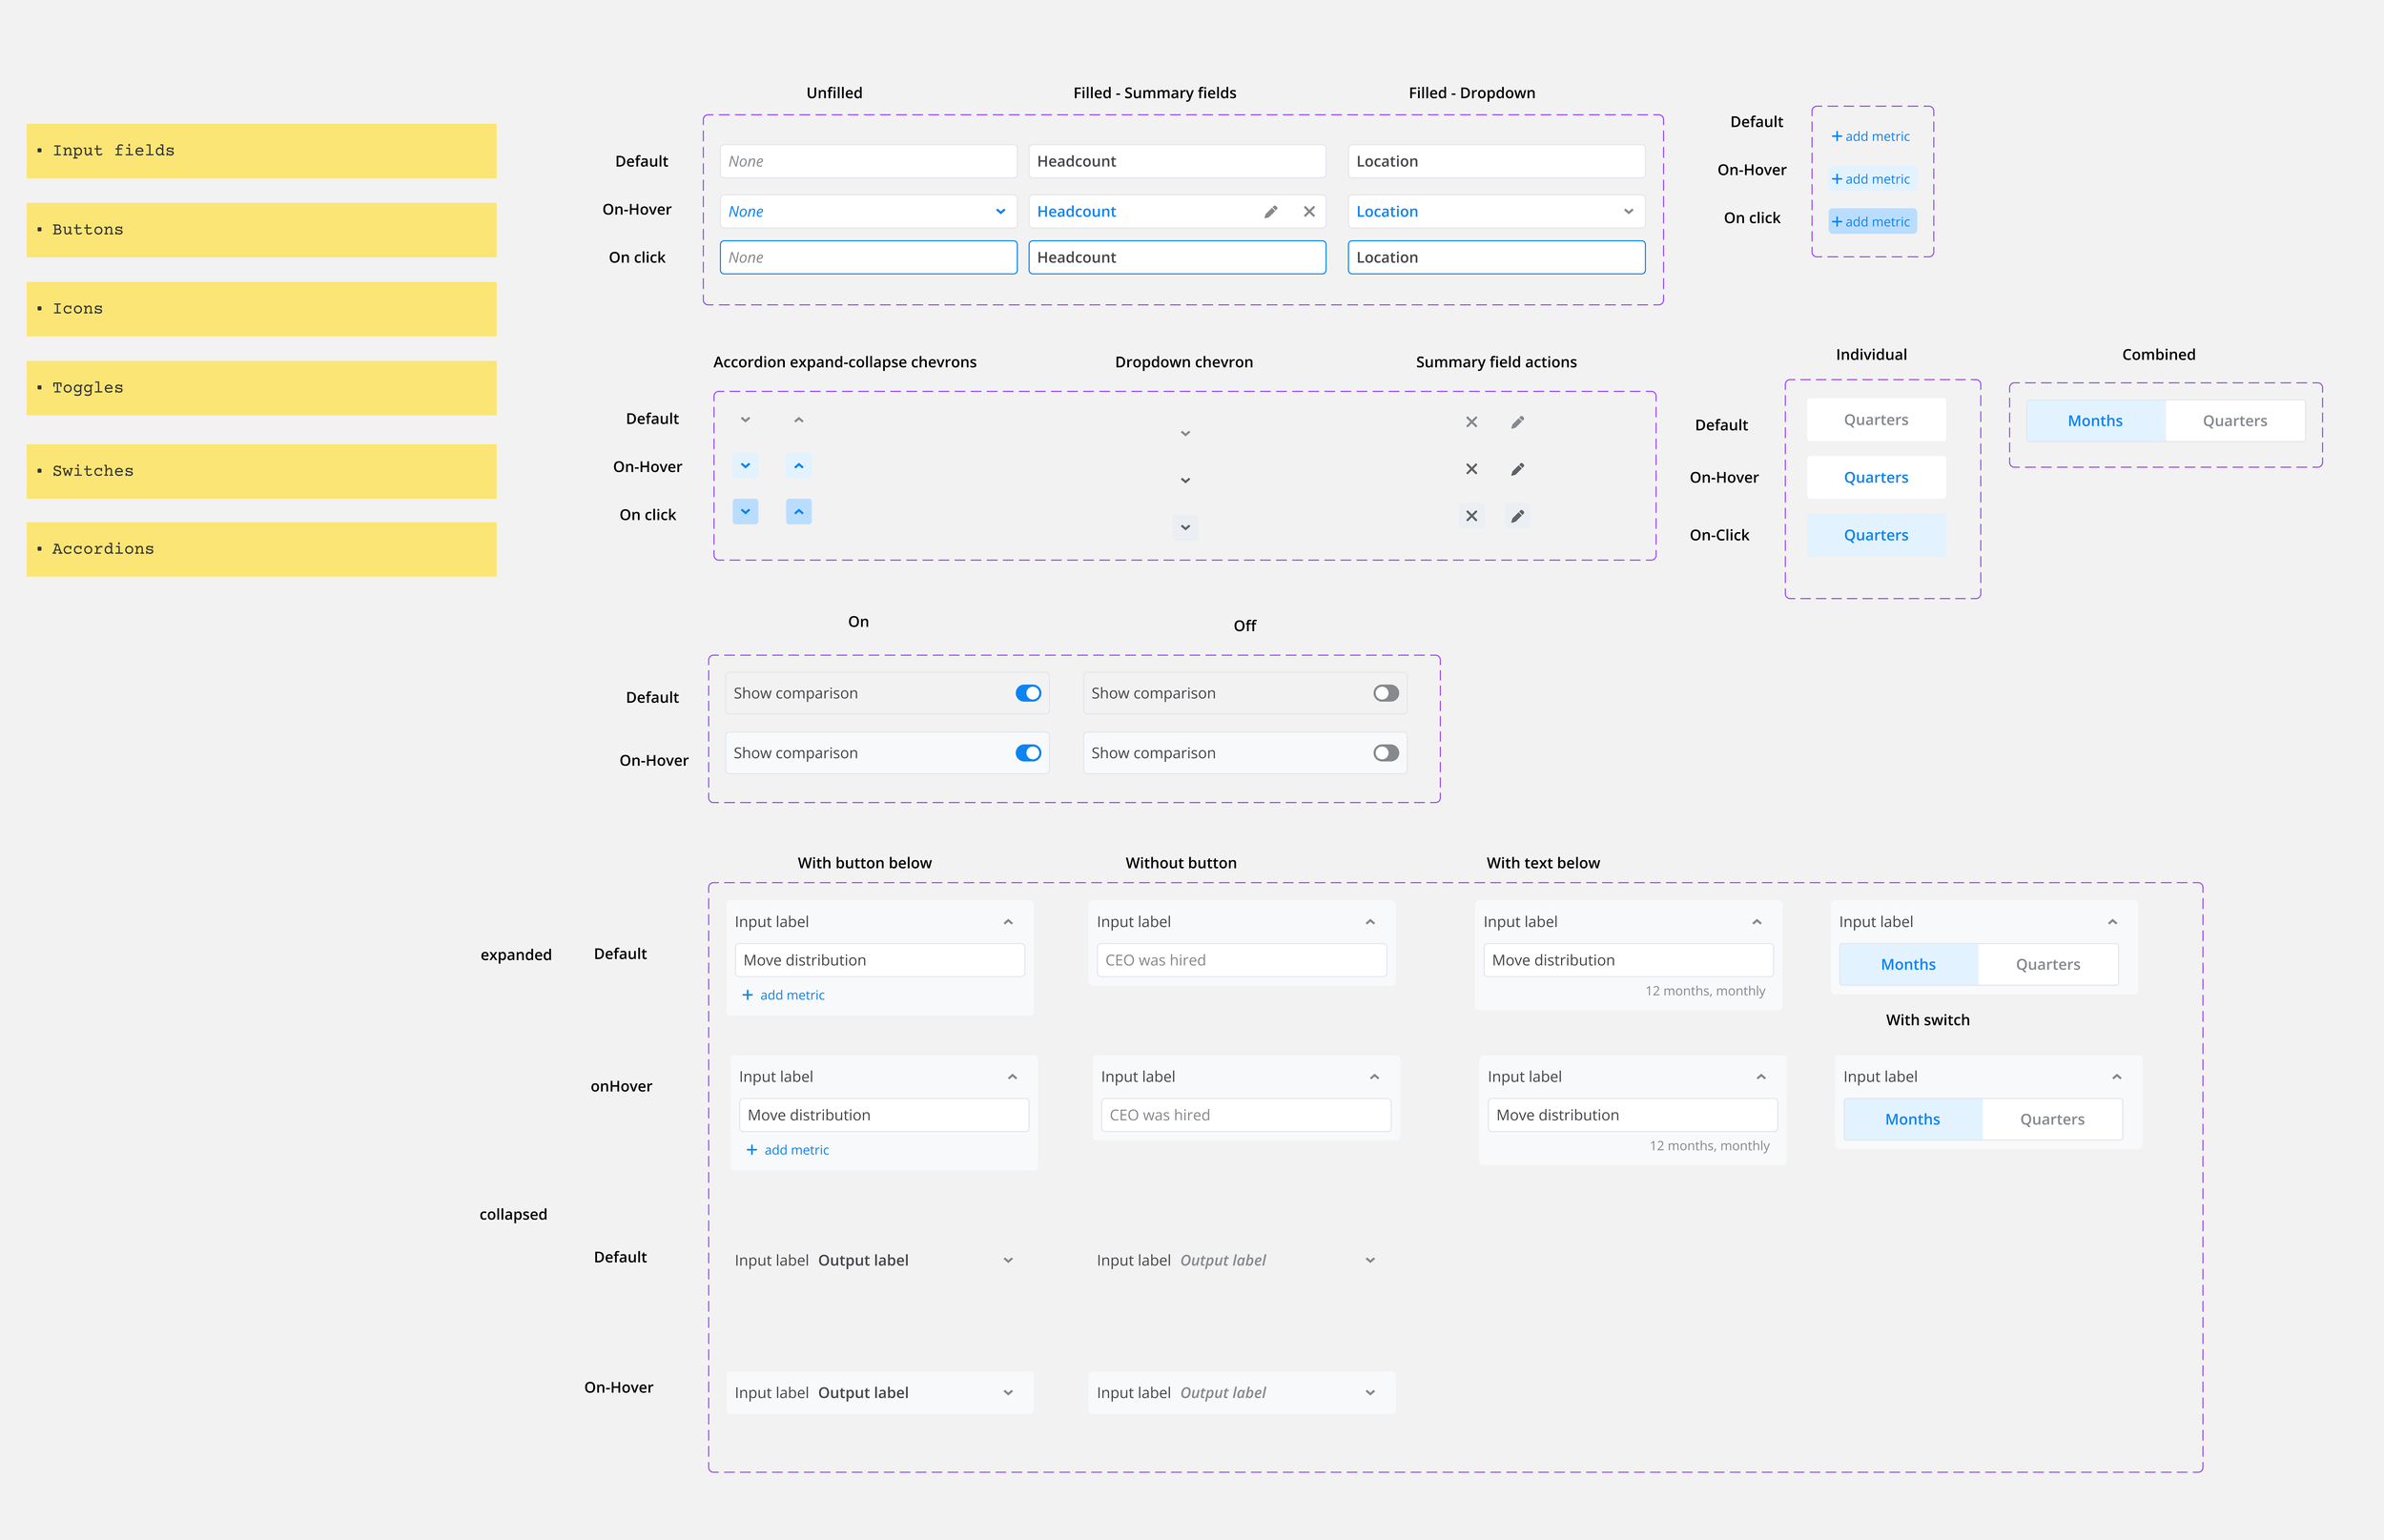Click the on-click highlighted add metric button
Image resolution: width=2384 pixels, height=1540 pixels.
1871,222
